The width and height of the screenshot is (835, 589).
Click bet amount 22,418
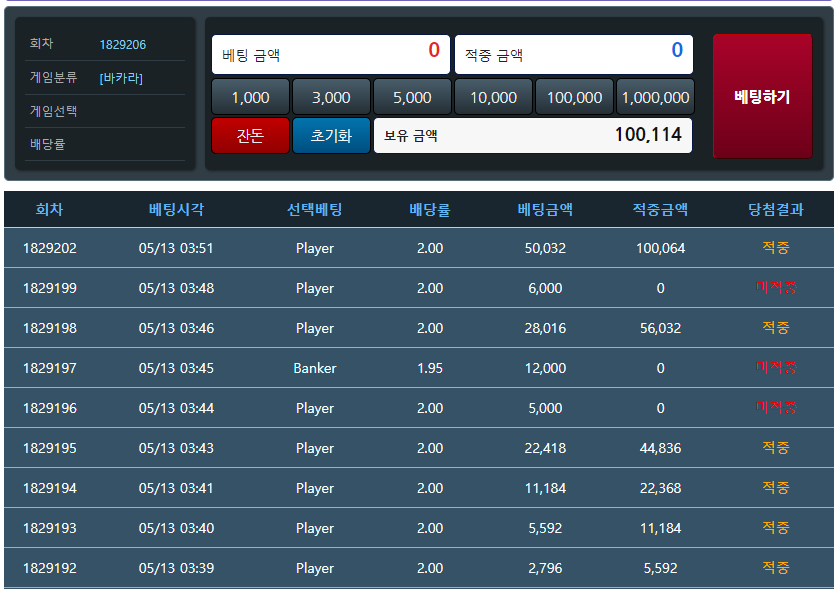click(545, 448)
